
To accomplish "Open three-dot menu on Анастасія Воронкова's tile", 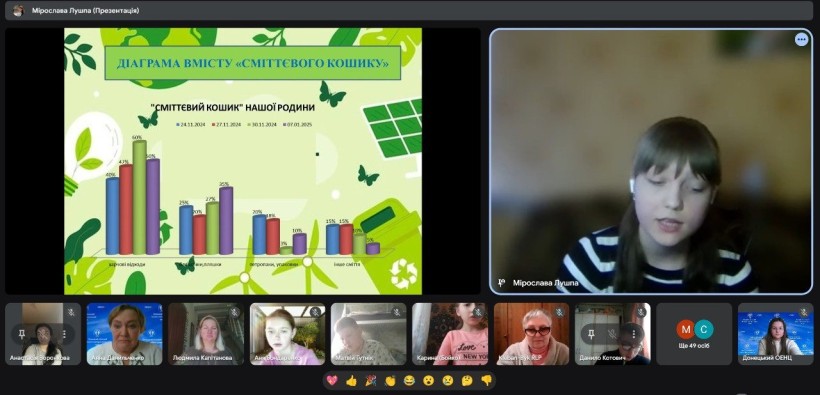I will click(x=63, y=333).
